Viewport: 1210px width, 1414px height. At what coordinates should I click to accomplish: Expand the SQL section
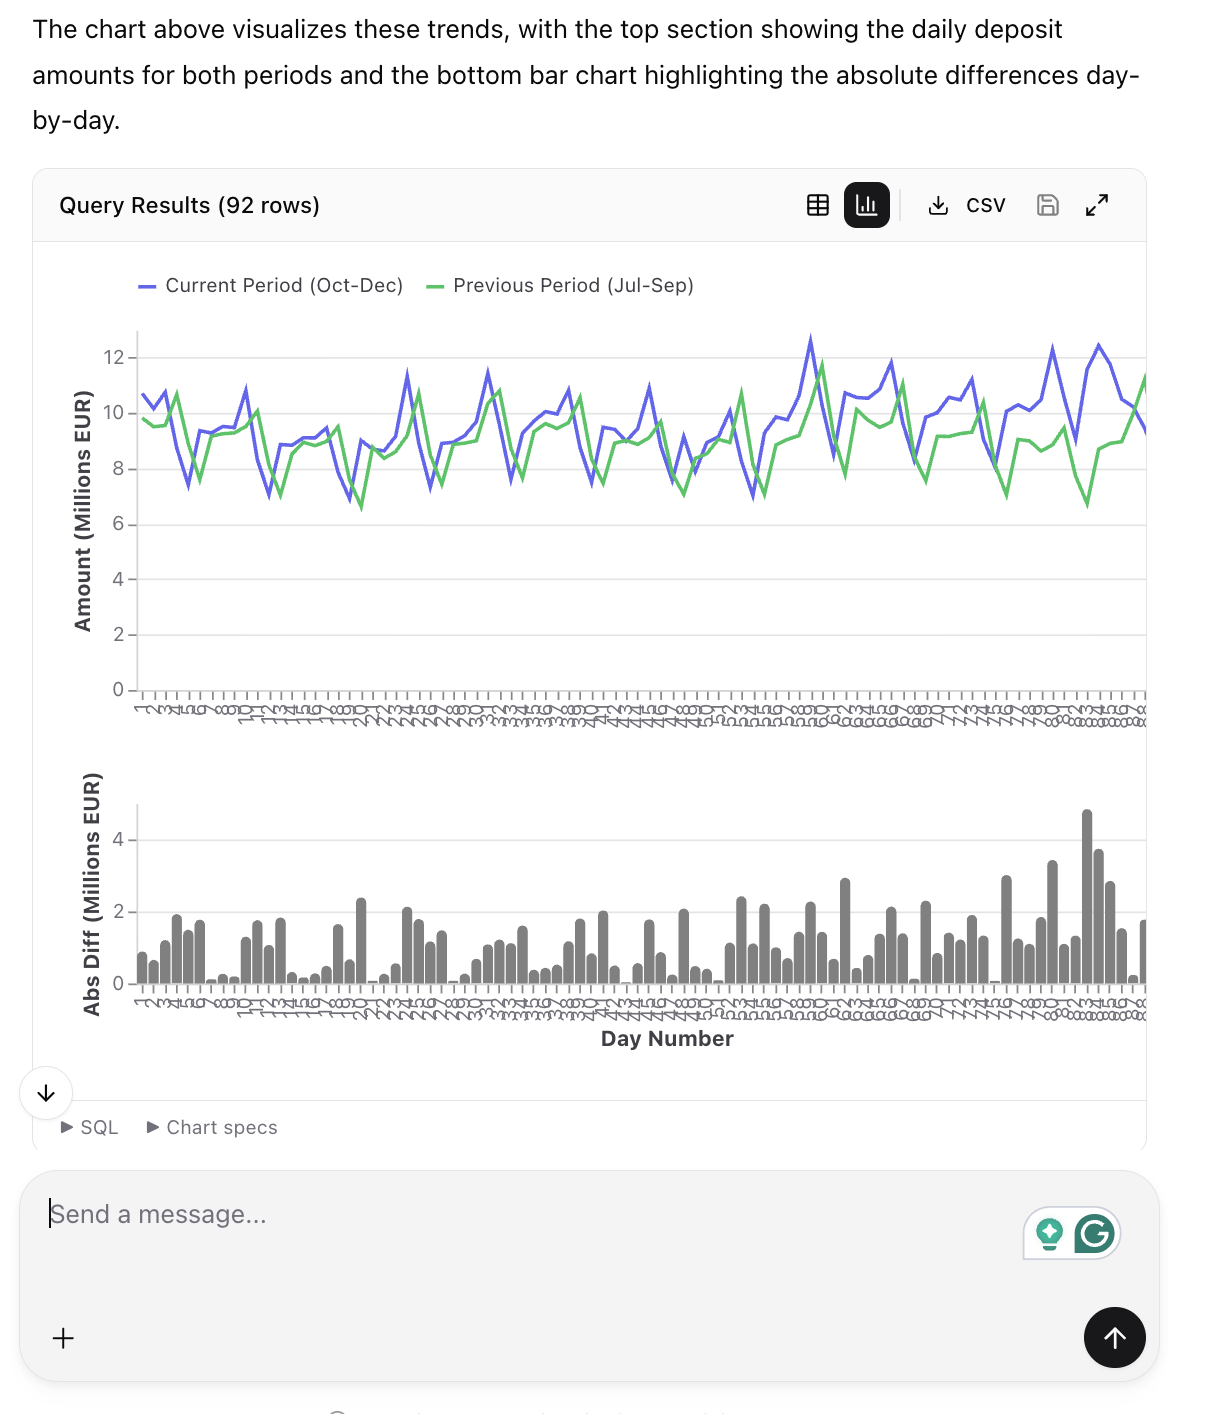(90, 1127)
